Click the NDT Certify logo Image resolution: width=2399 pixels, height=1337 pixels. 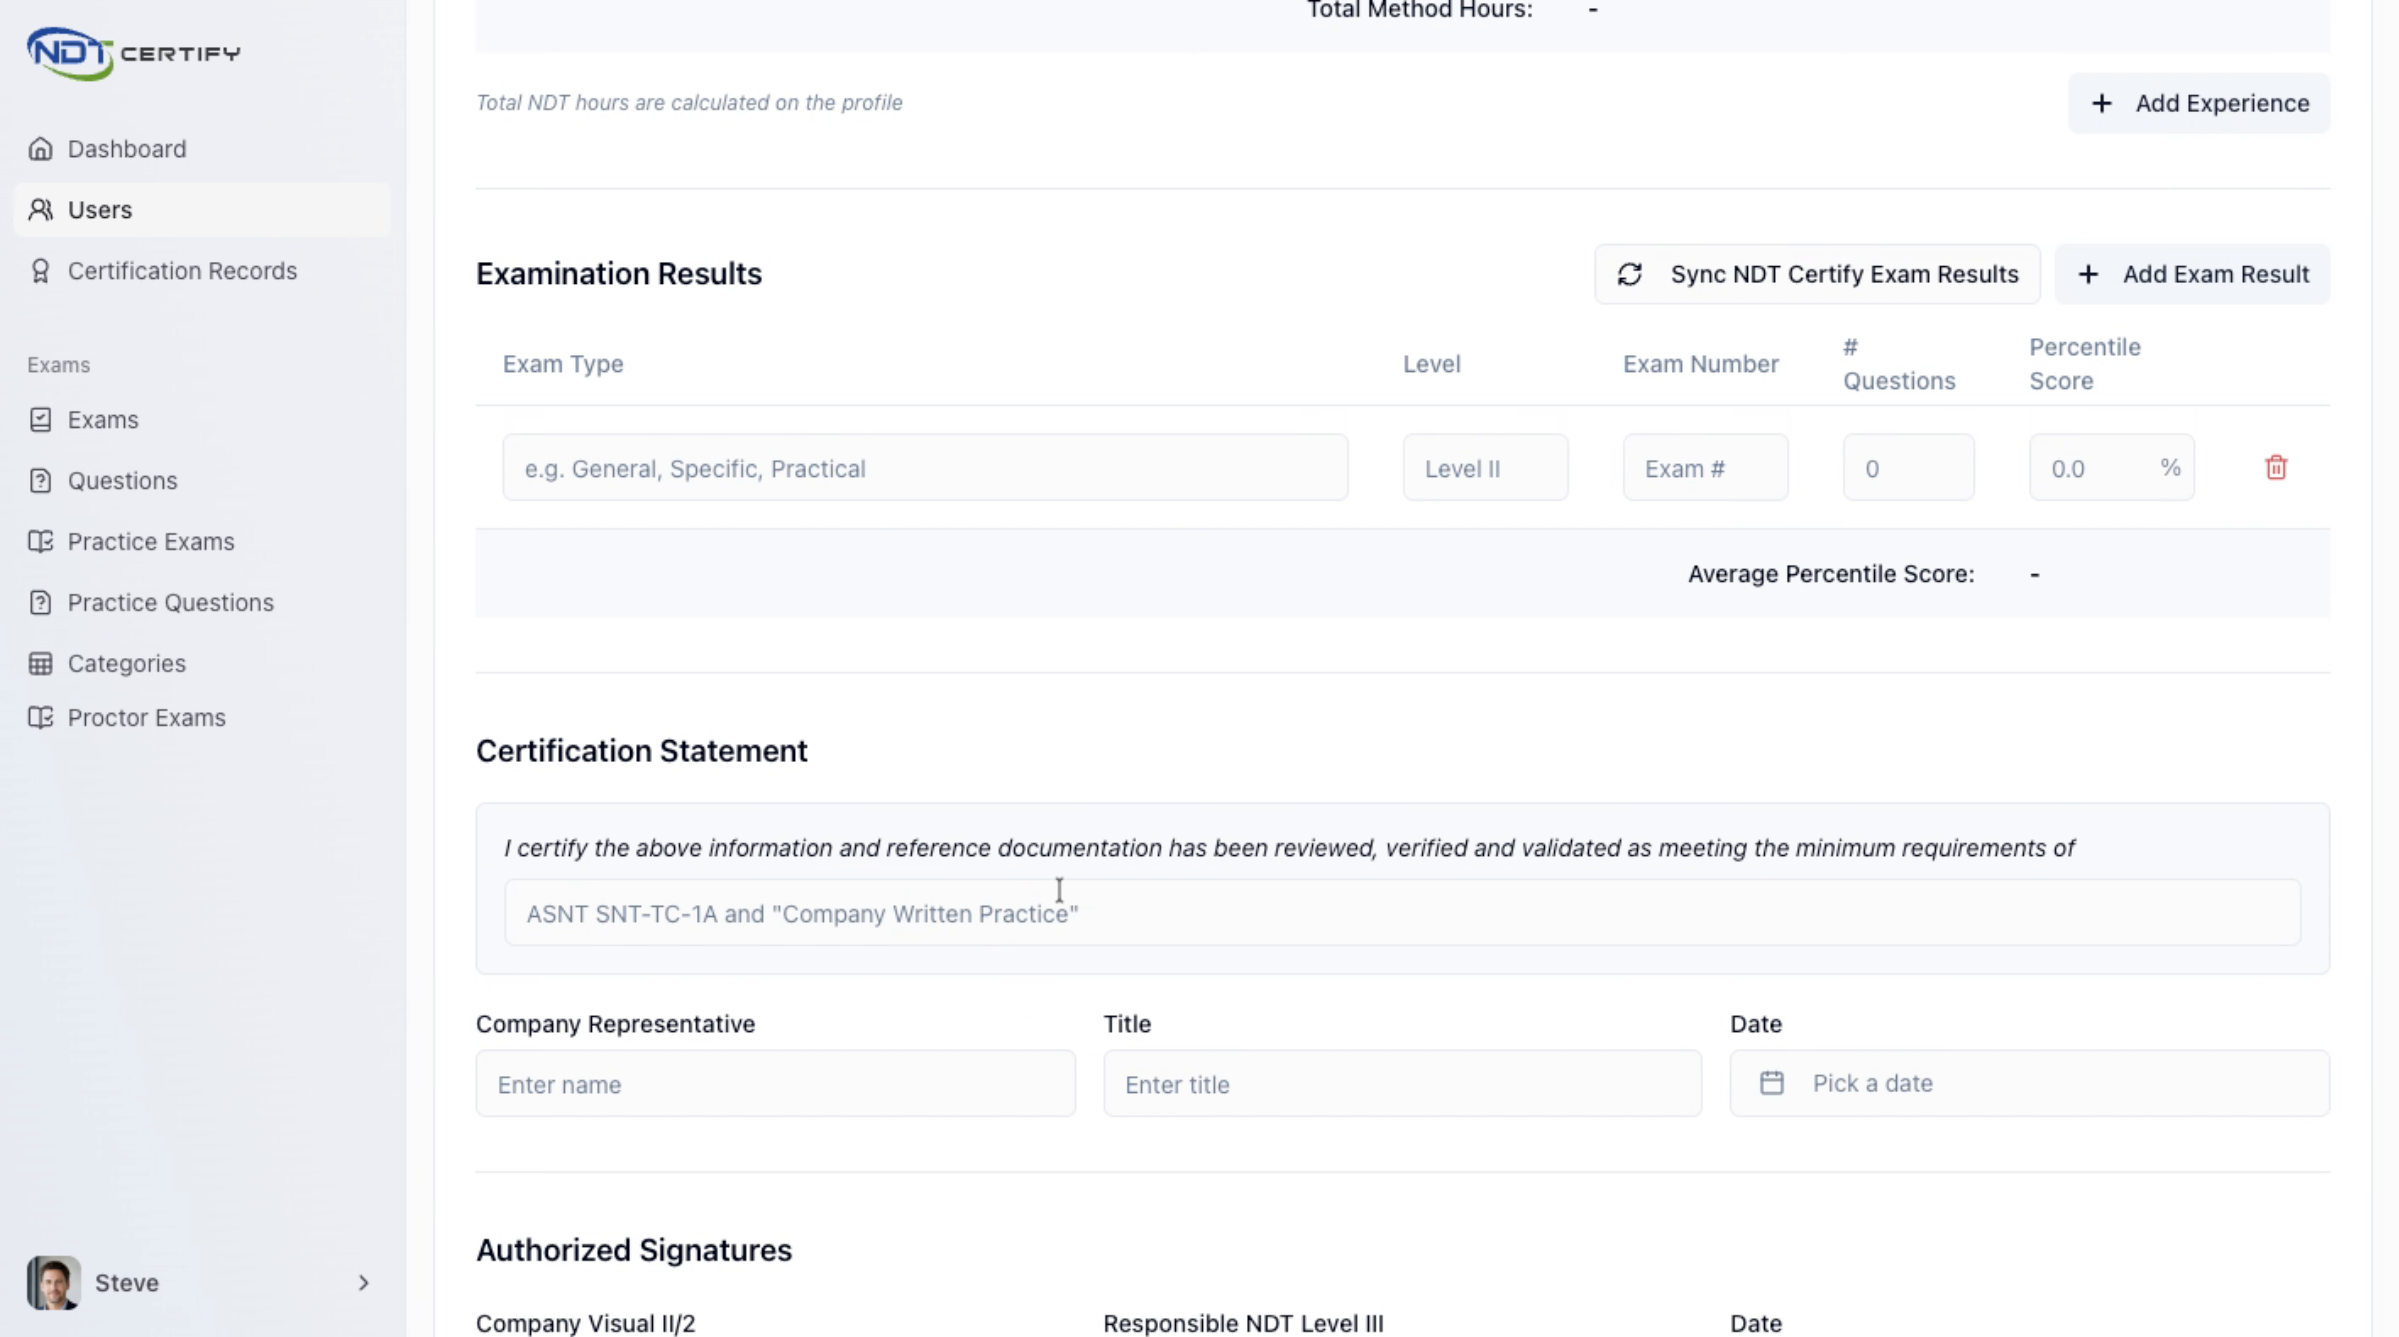(133, 53)
